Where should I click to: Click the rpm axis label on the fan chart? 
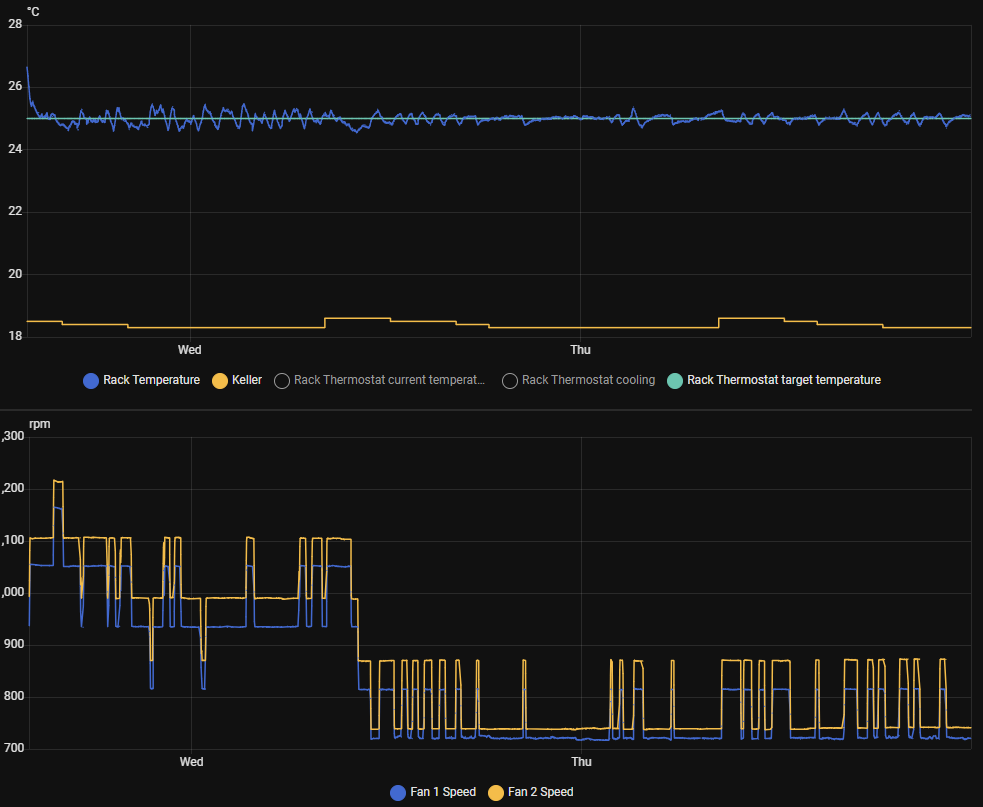point(37,423)
